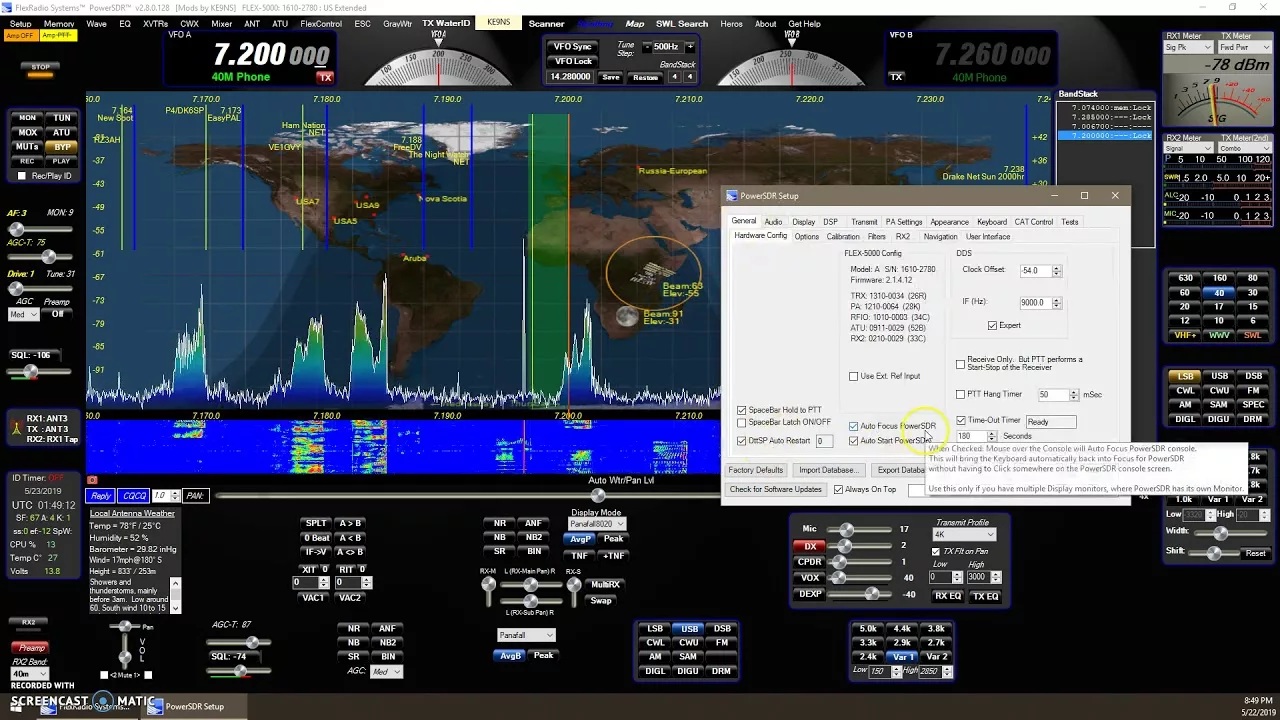Click the red TX indicator under VFO A

pyautogui.click(x=324, y=77)
